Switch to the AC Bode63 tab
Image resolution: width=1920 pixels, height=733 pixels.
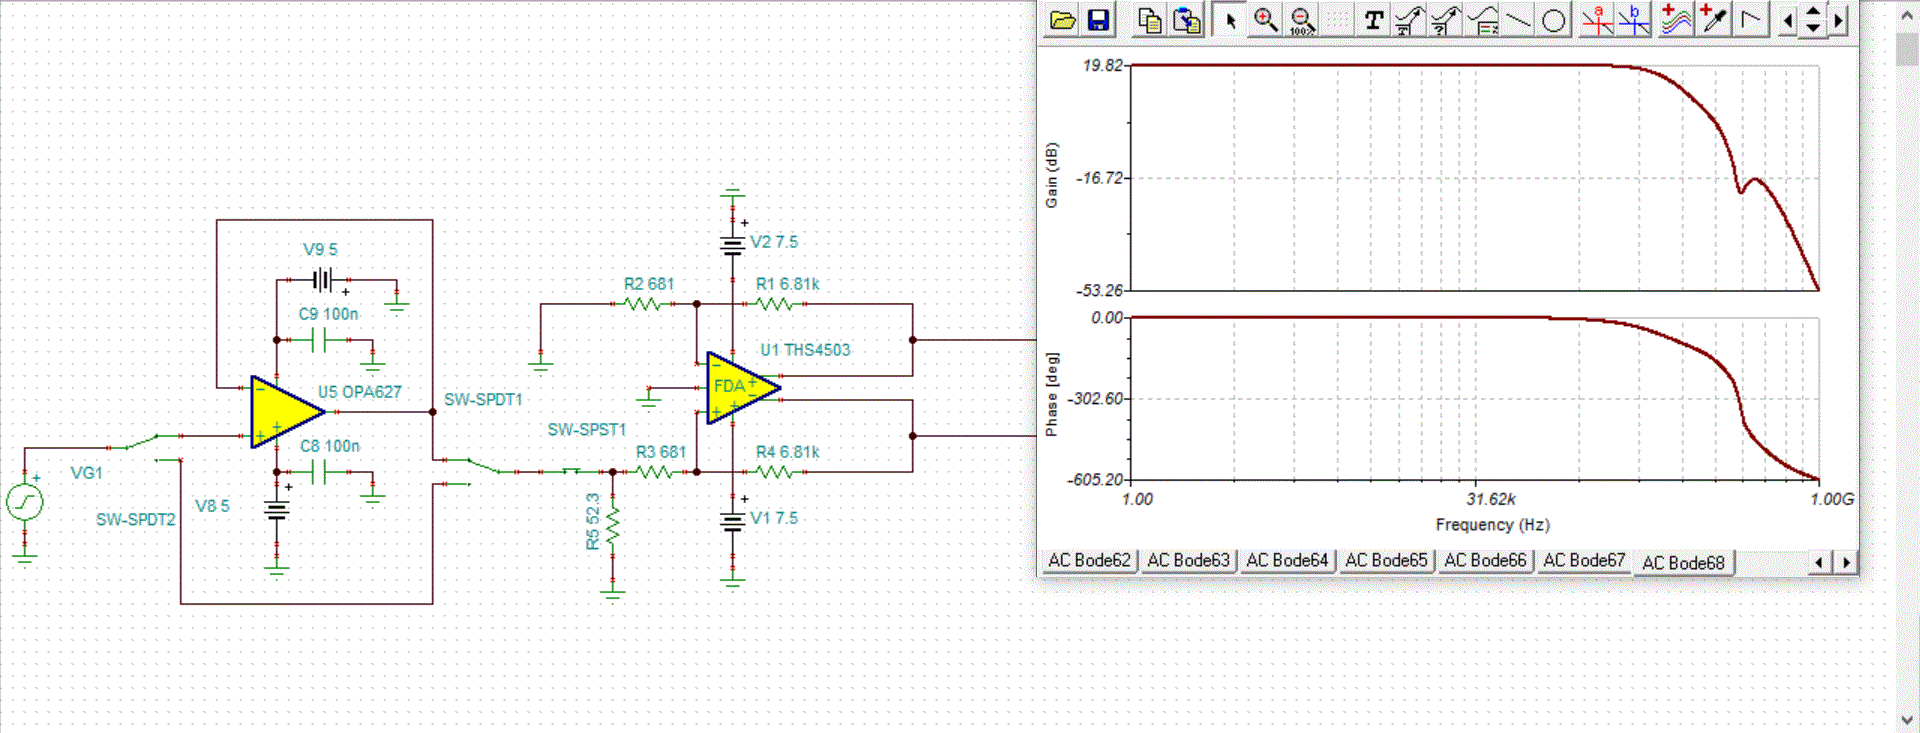(1188, 561)
